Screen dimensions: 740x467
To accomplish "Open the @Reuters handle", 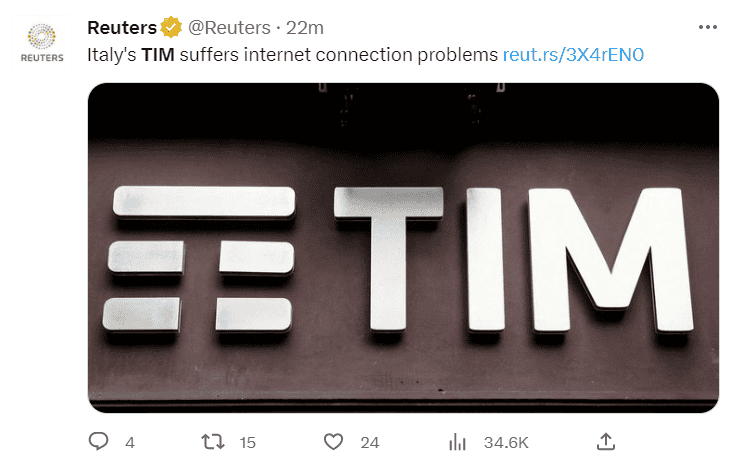I will tap(229, 28).
